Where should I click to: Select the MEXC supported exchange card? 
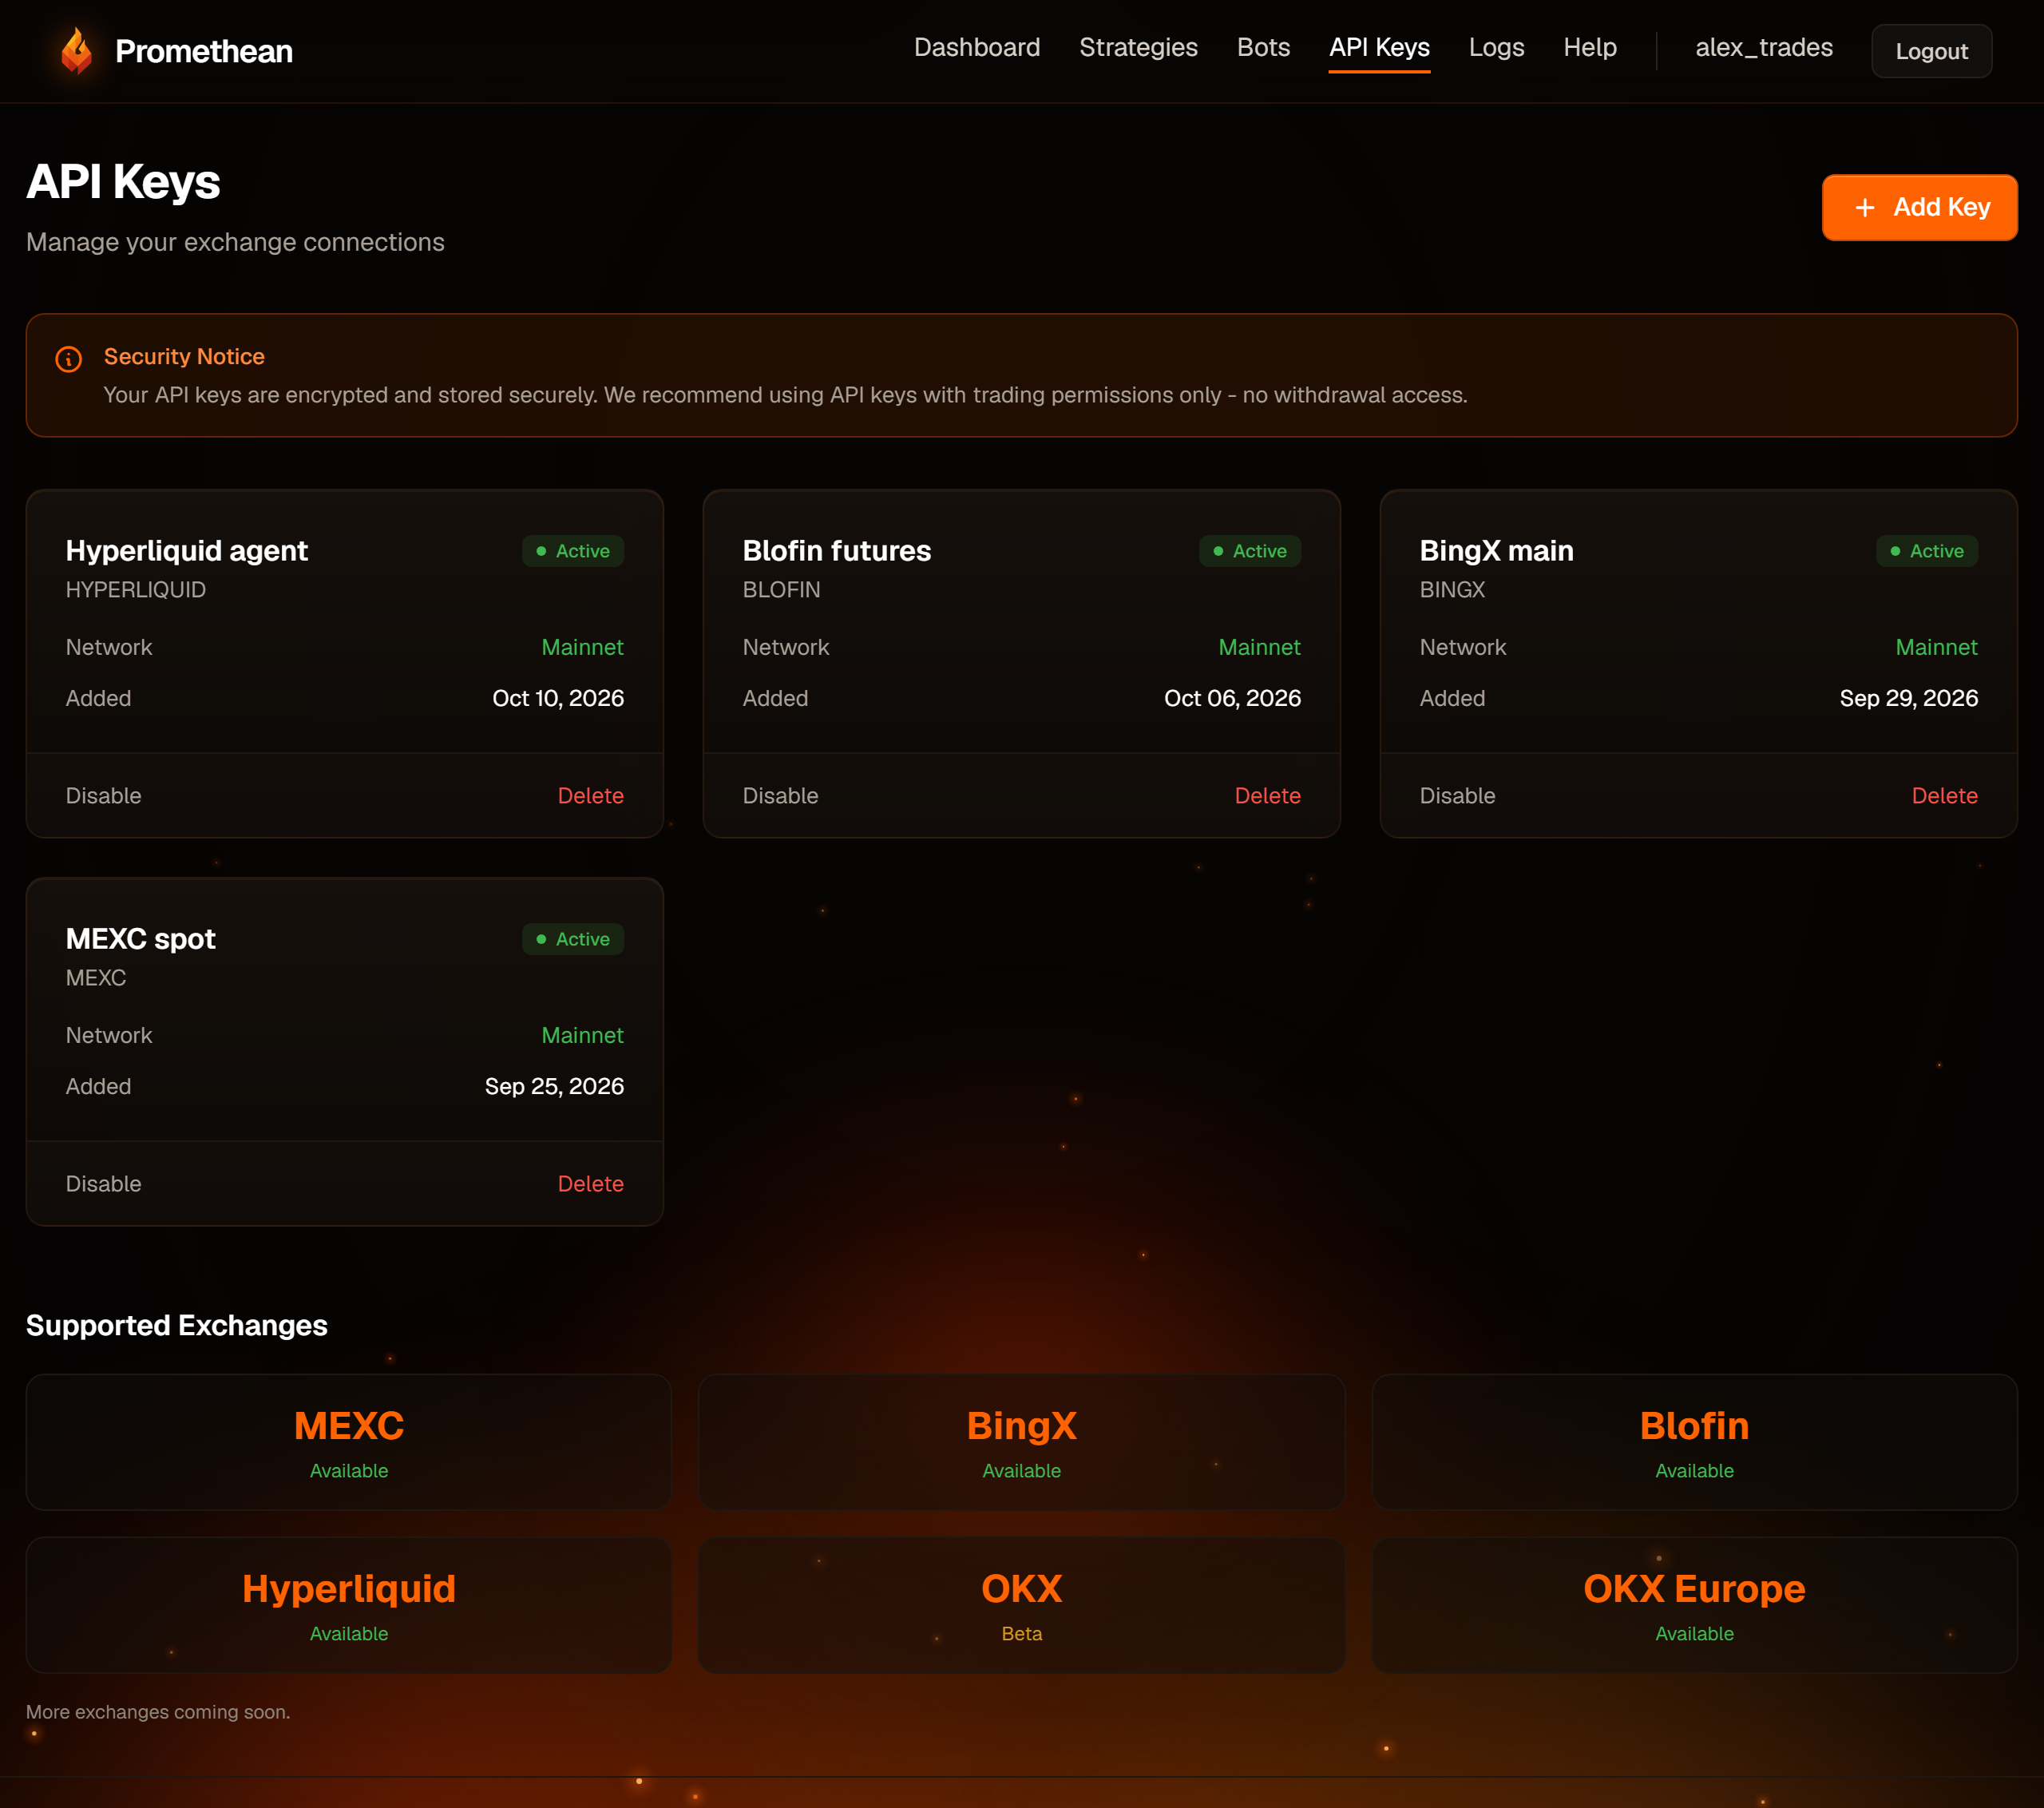(x=348, y=1442)
